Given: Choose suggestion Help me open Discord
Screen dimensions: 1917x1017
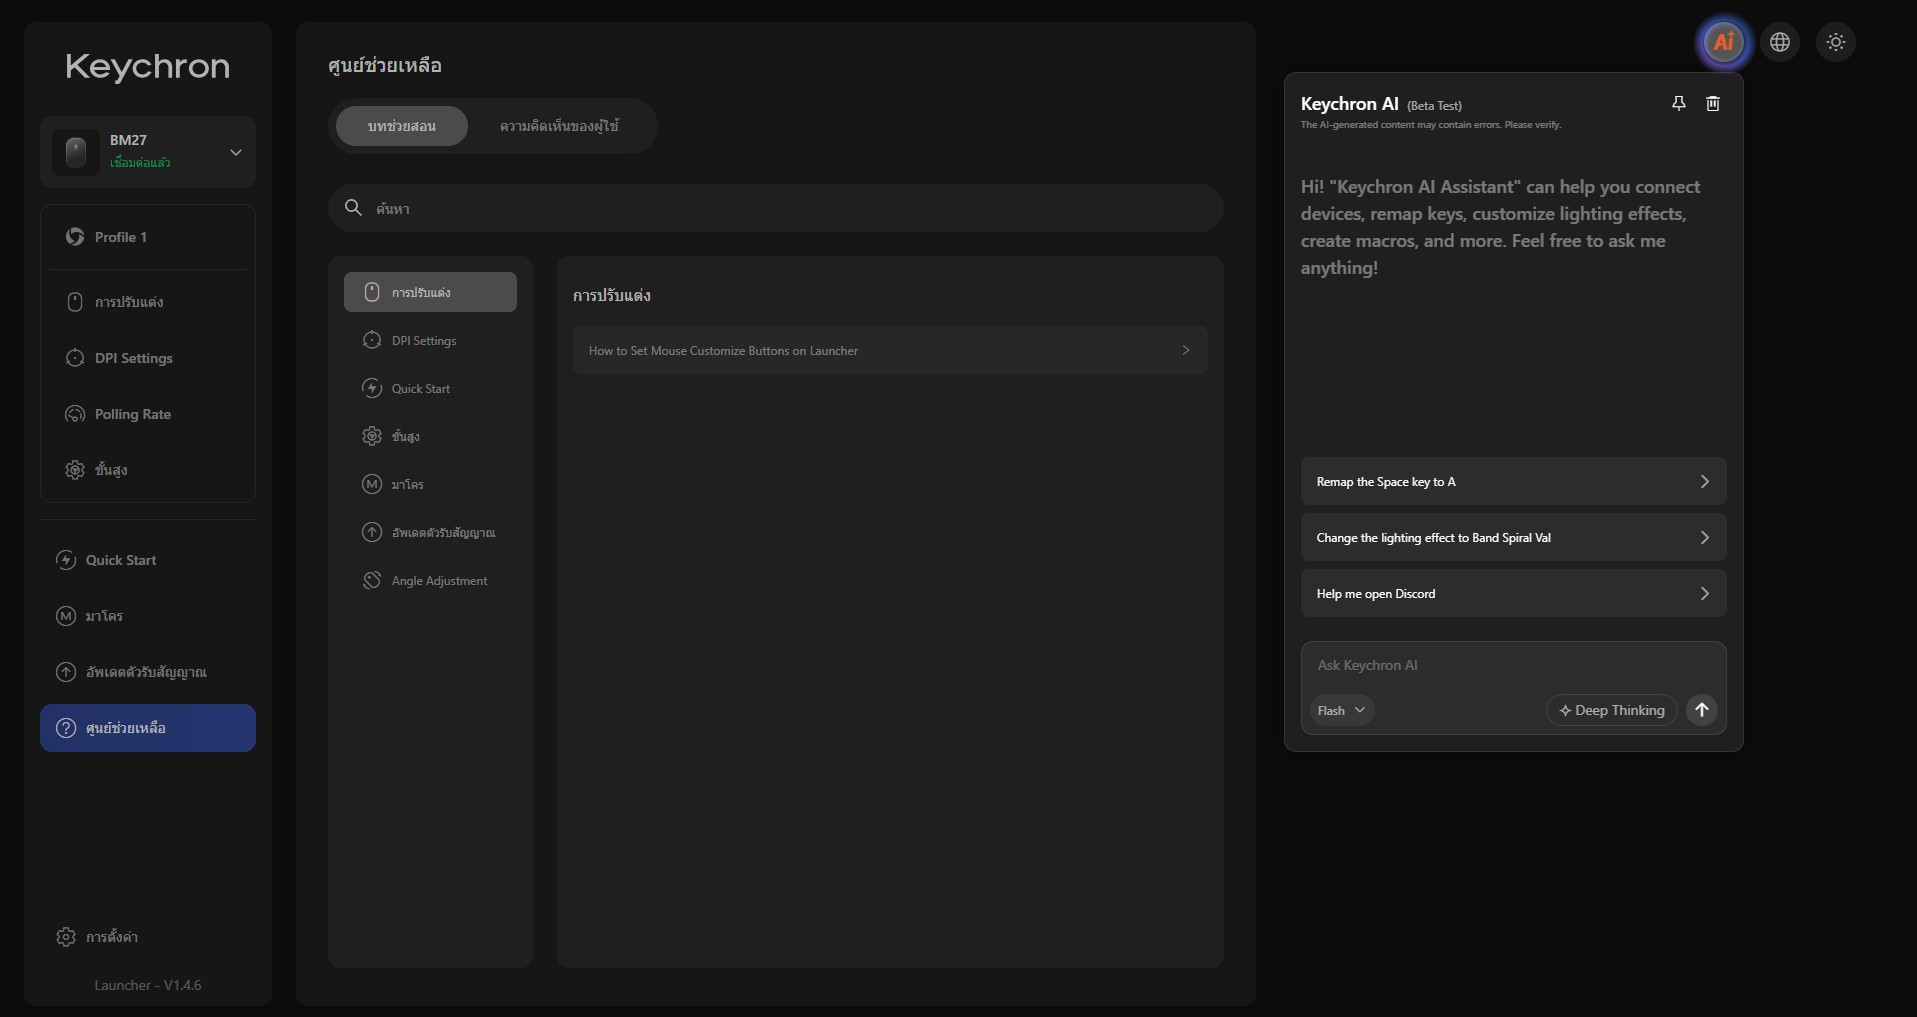Looking at the screenshot, I should point(1513,594).
